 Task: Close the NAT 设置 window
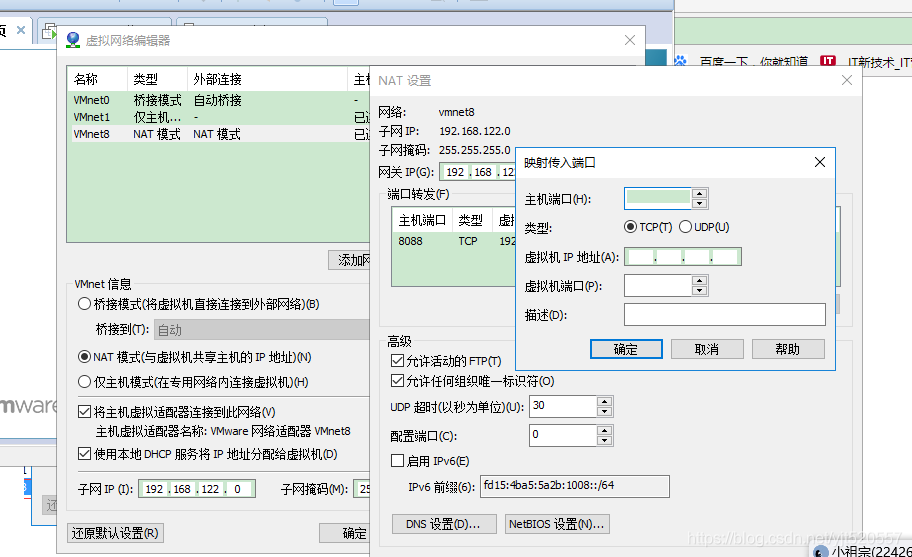(847, 80)
